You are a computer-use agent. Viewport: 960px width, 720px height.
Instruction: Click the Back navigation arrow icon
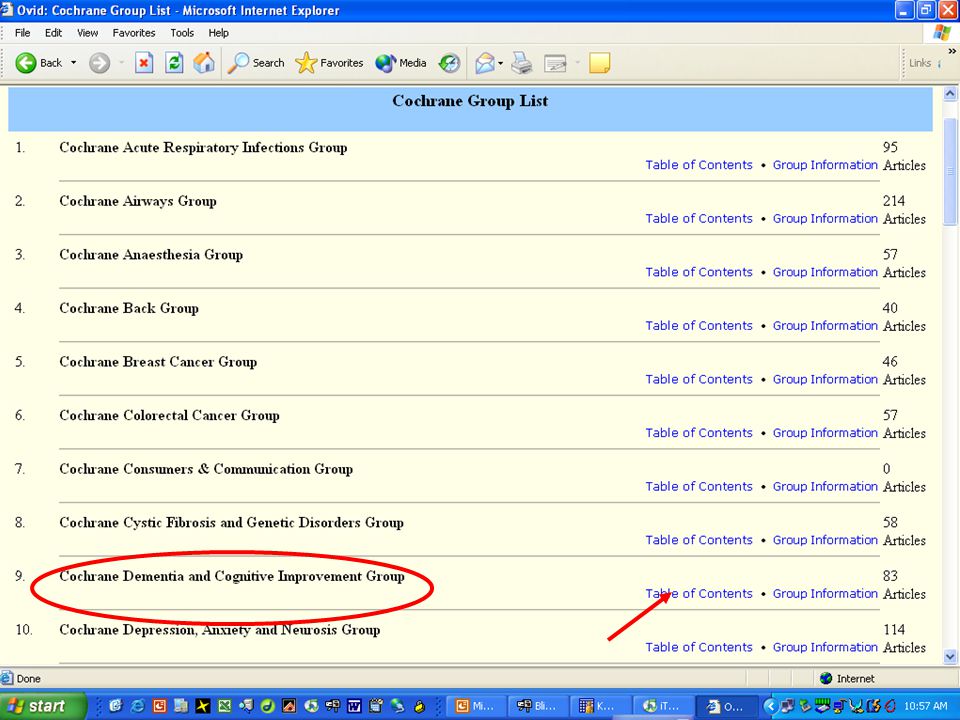(x=26, y=62)
